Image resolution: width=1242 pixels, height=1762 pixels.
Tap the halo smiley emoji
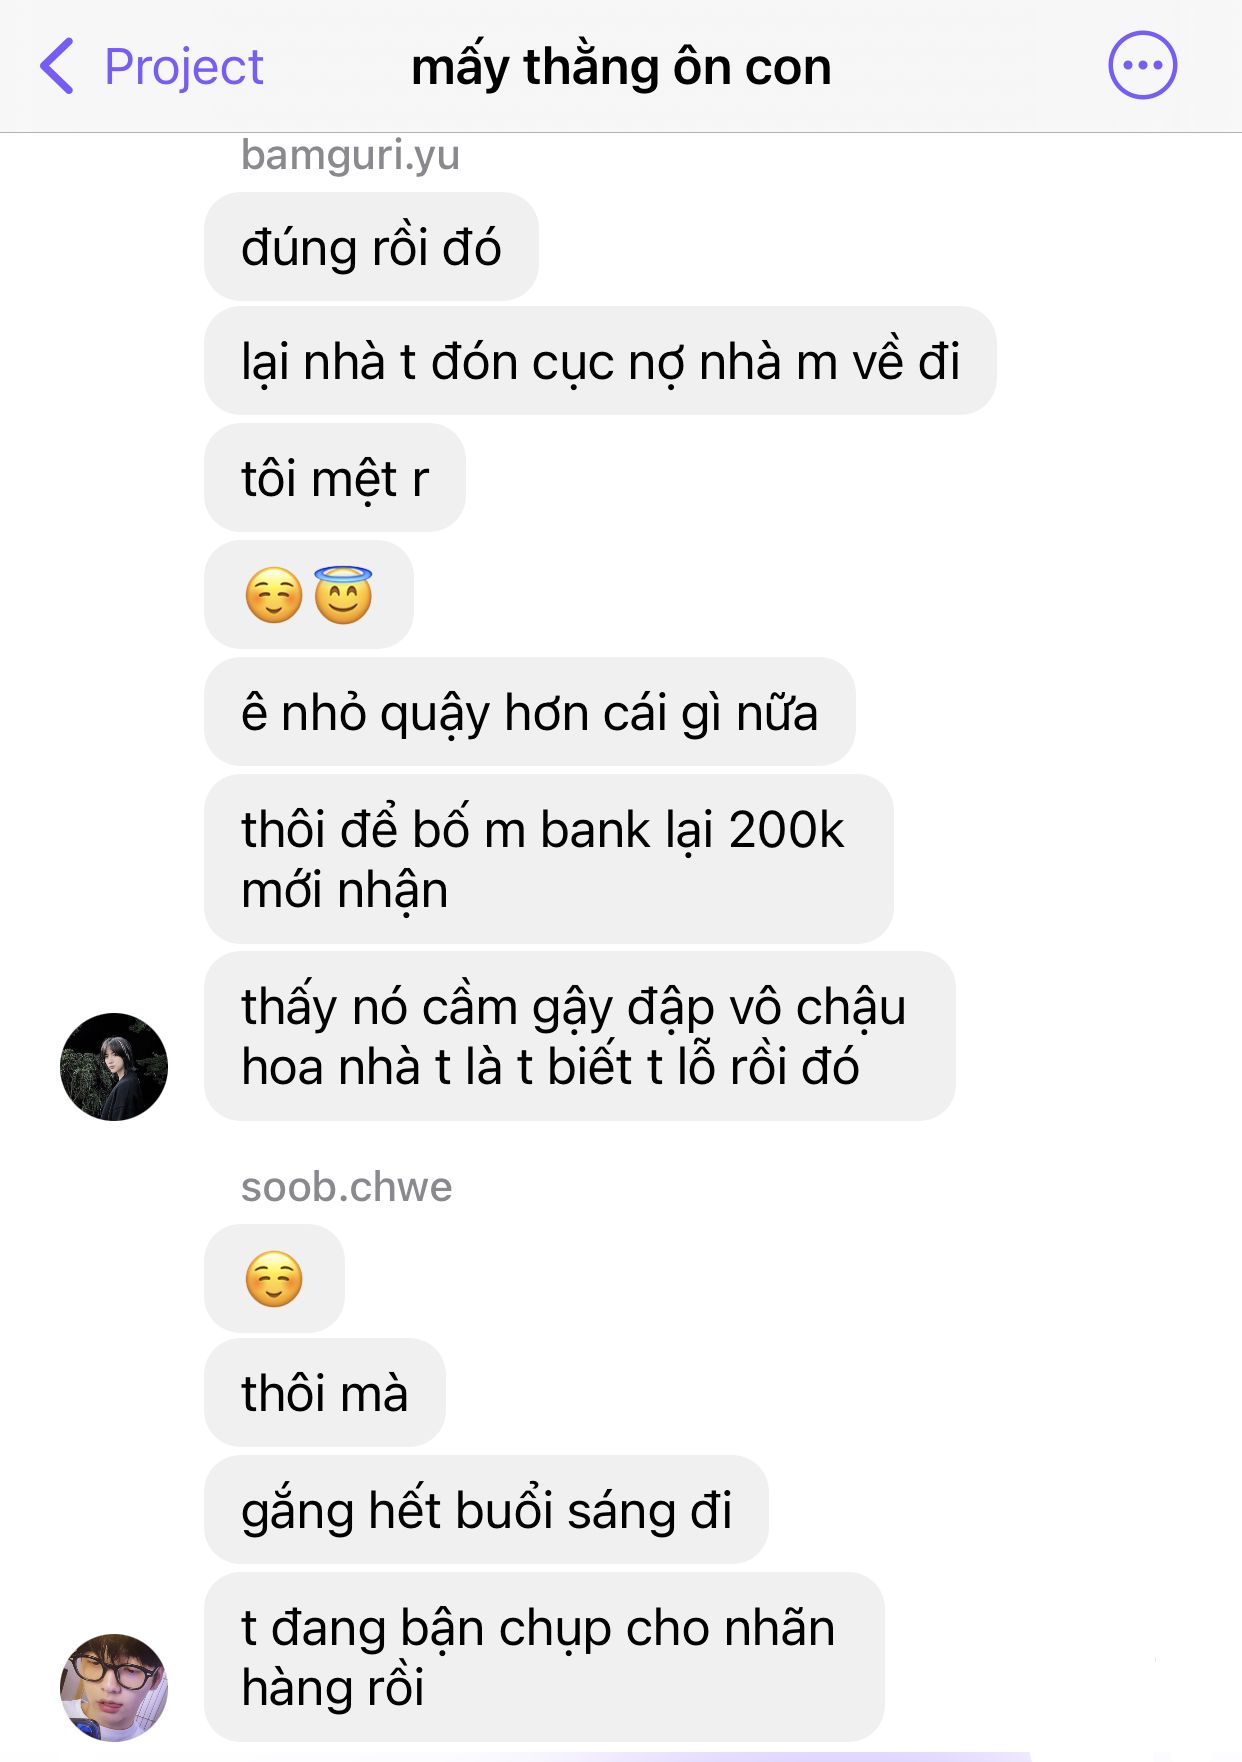point(343,595)
